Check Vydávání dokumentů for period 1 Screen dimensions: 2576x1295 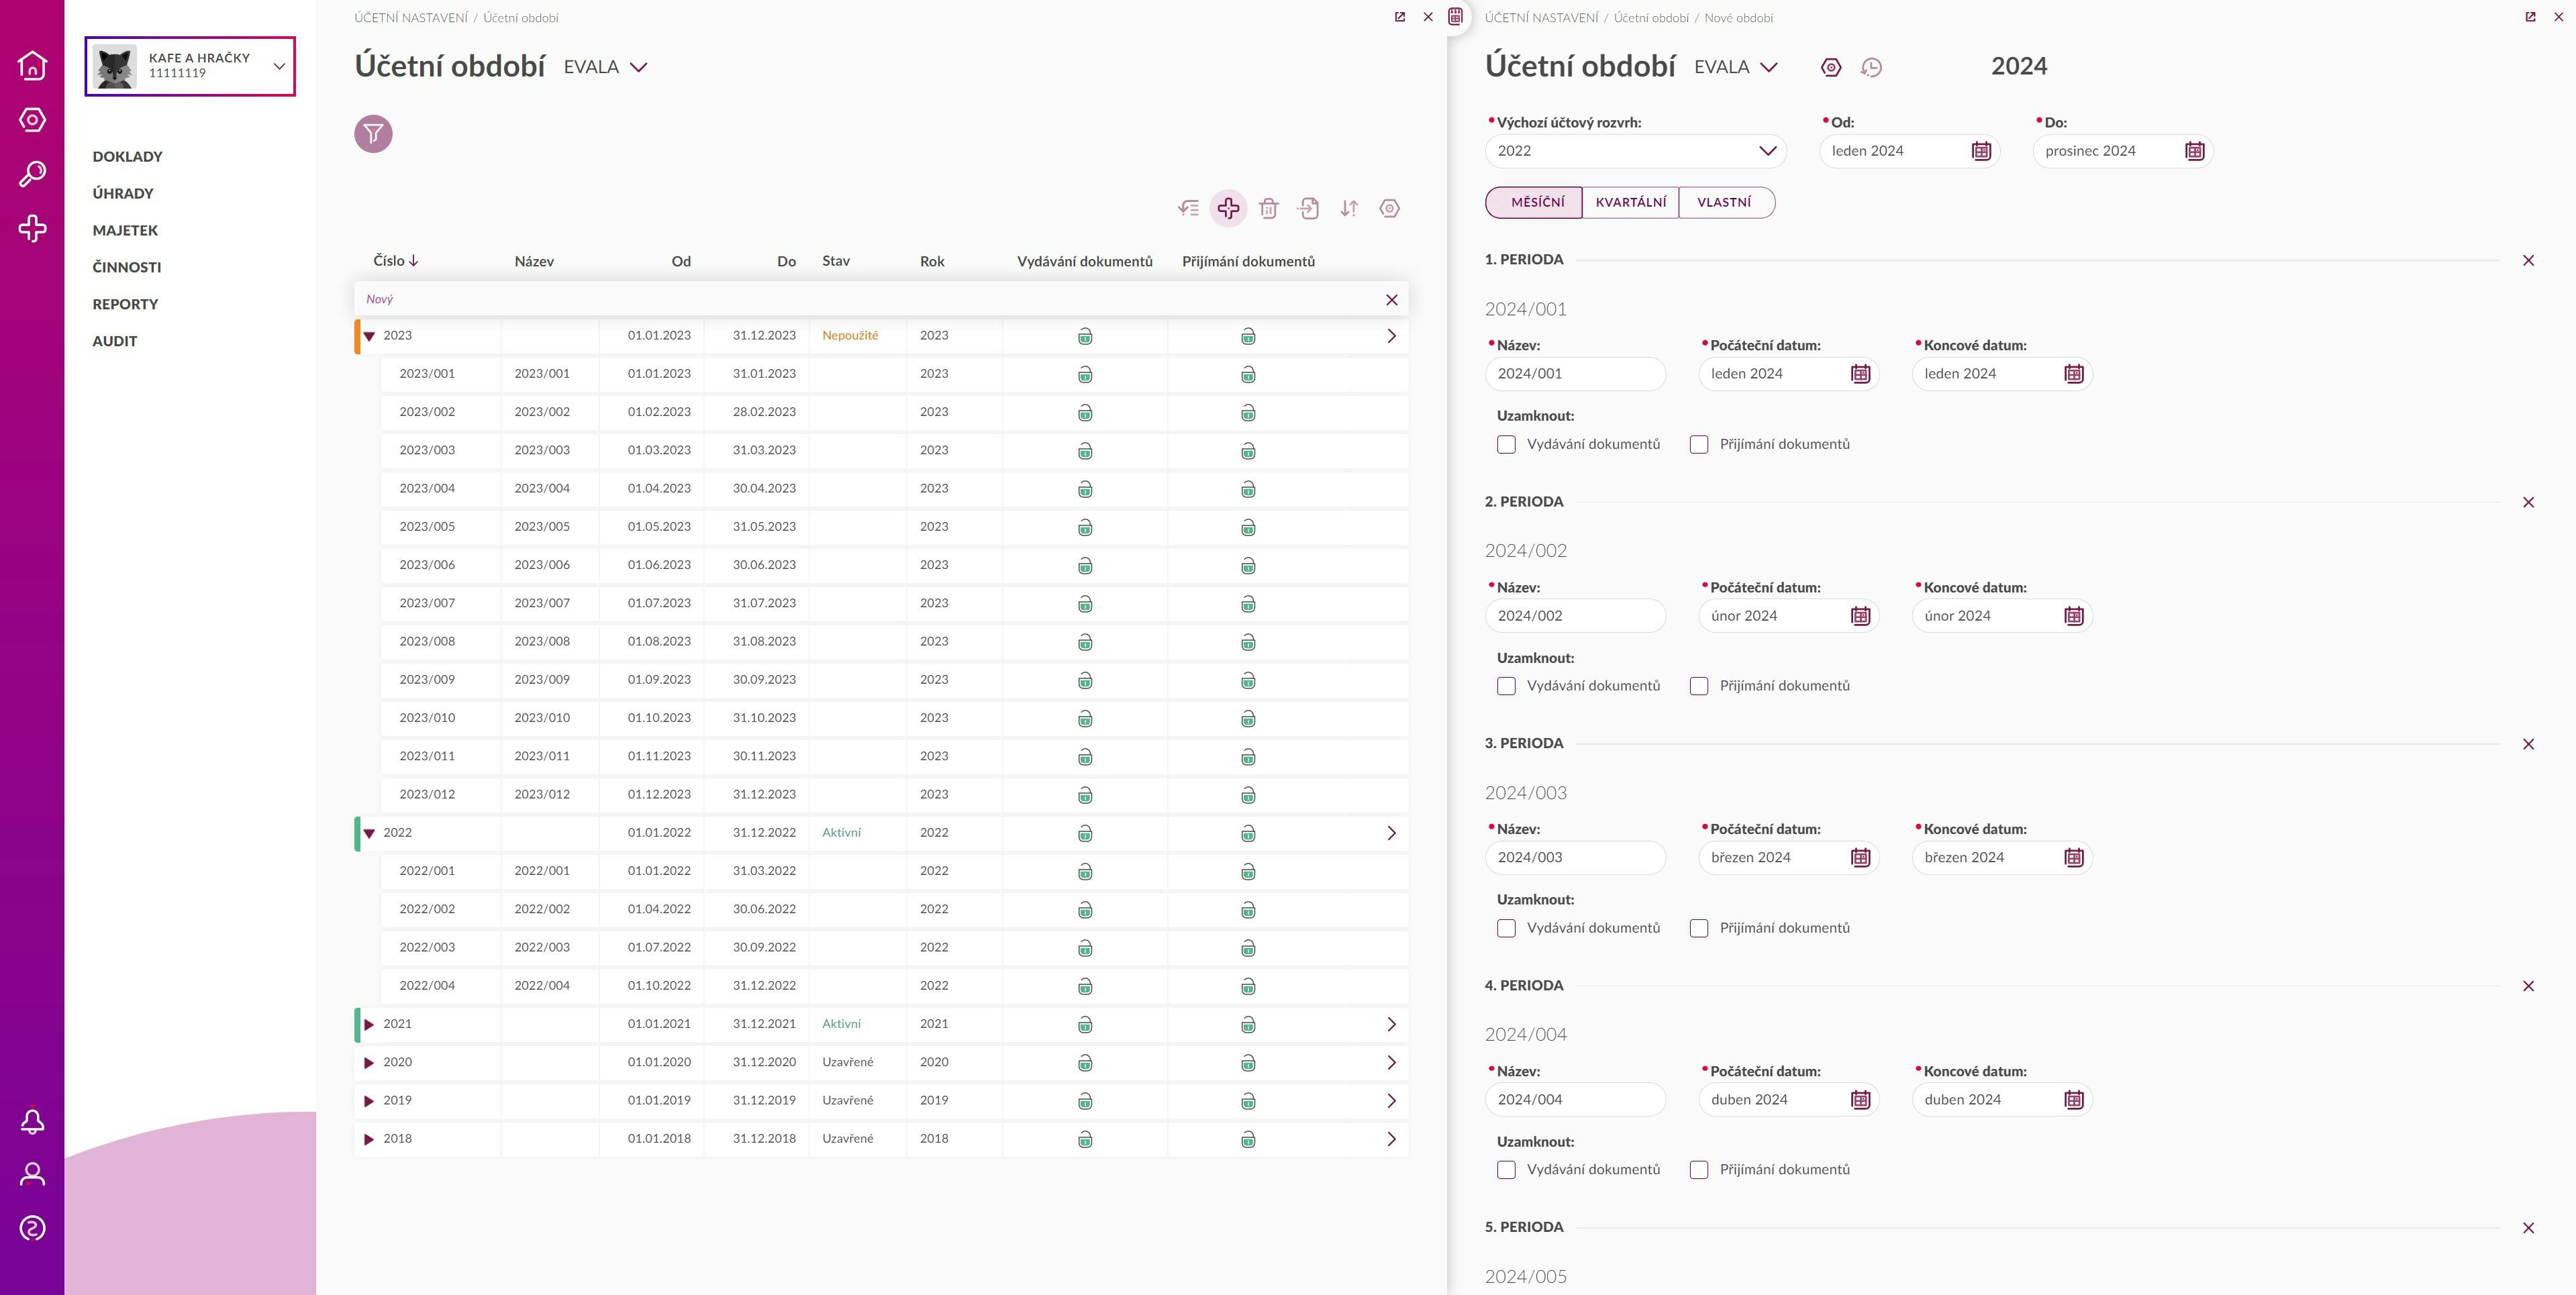[1506, 444]
